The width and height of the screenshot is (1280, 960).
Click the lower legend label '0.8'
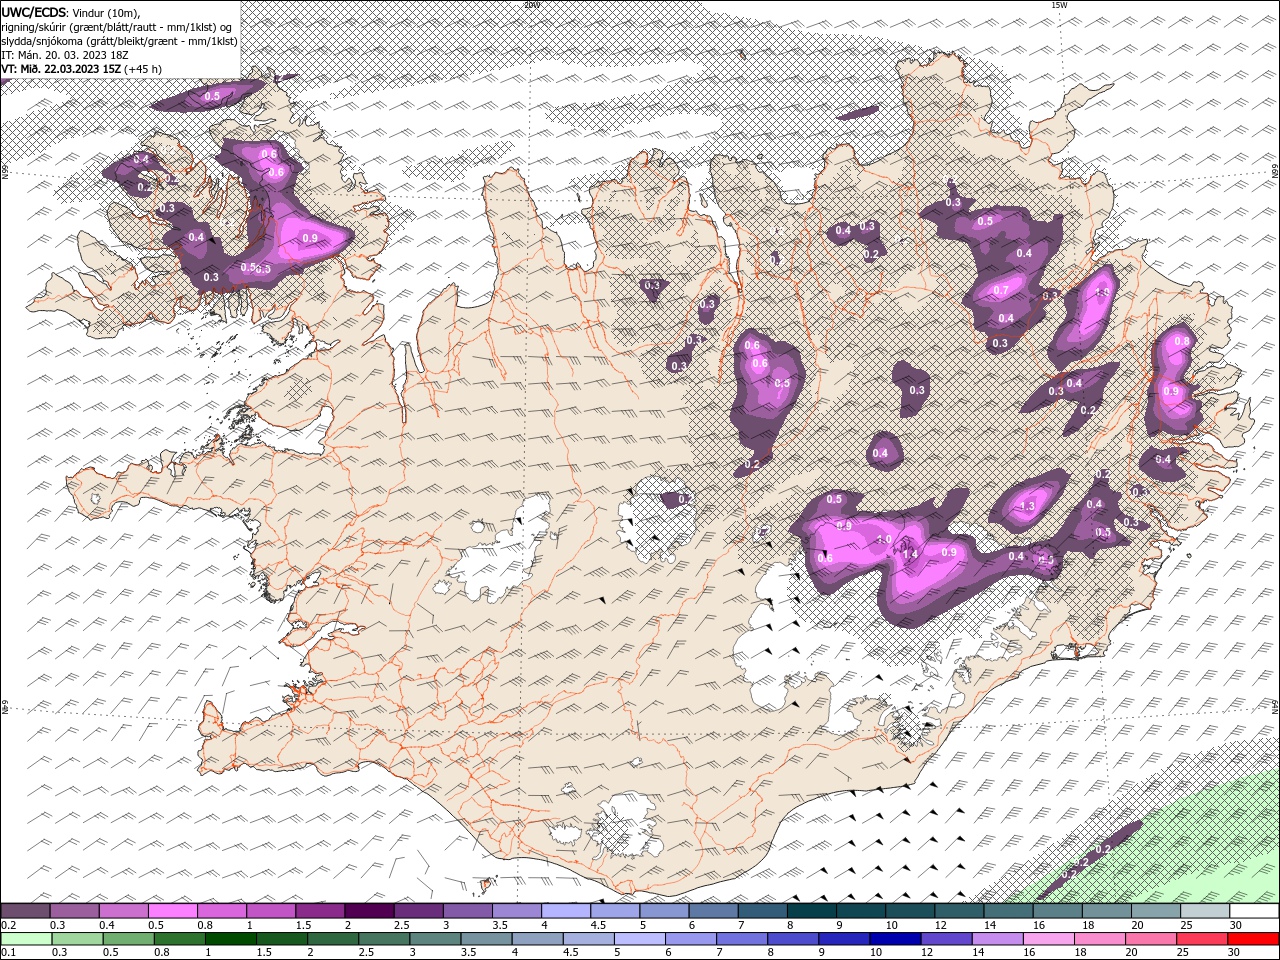161,953
